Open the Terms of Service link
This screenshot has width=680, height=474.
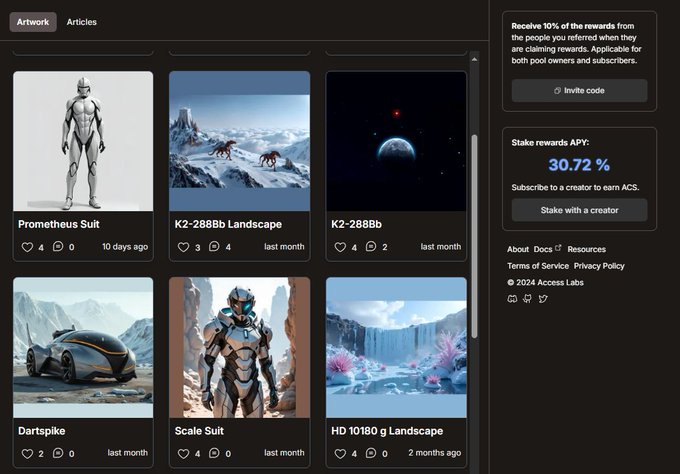point(537,266)
